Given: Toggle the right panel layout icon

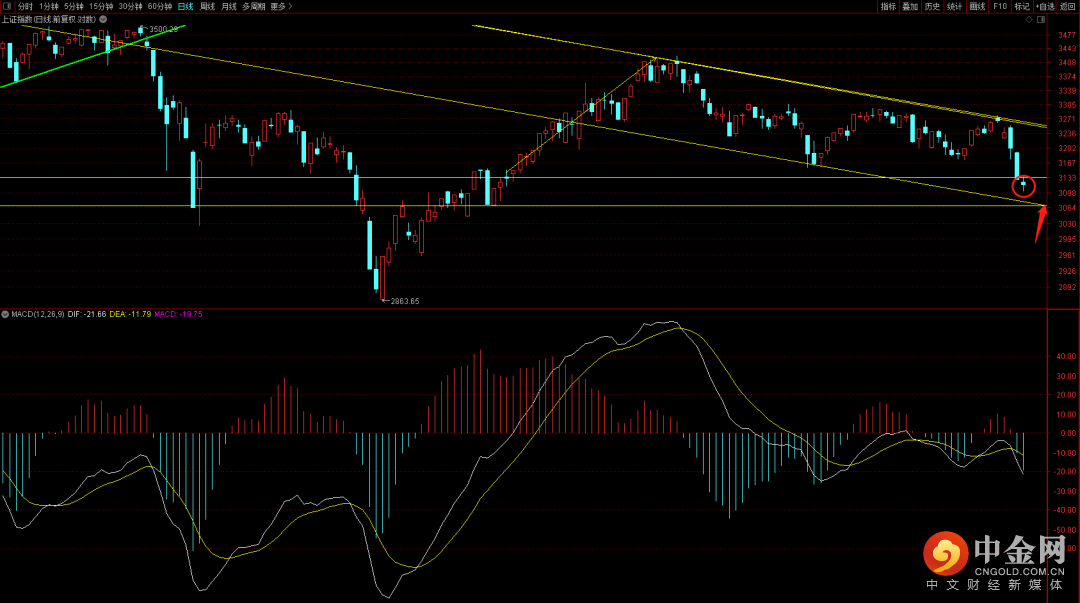Looking at the screenshot, I should click(x=1042, y=19).
